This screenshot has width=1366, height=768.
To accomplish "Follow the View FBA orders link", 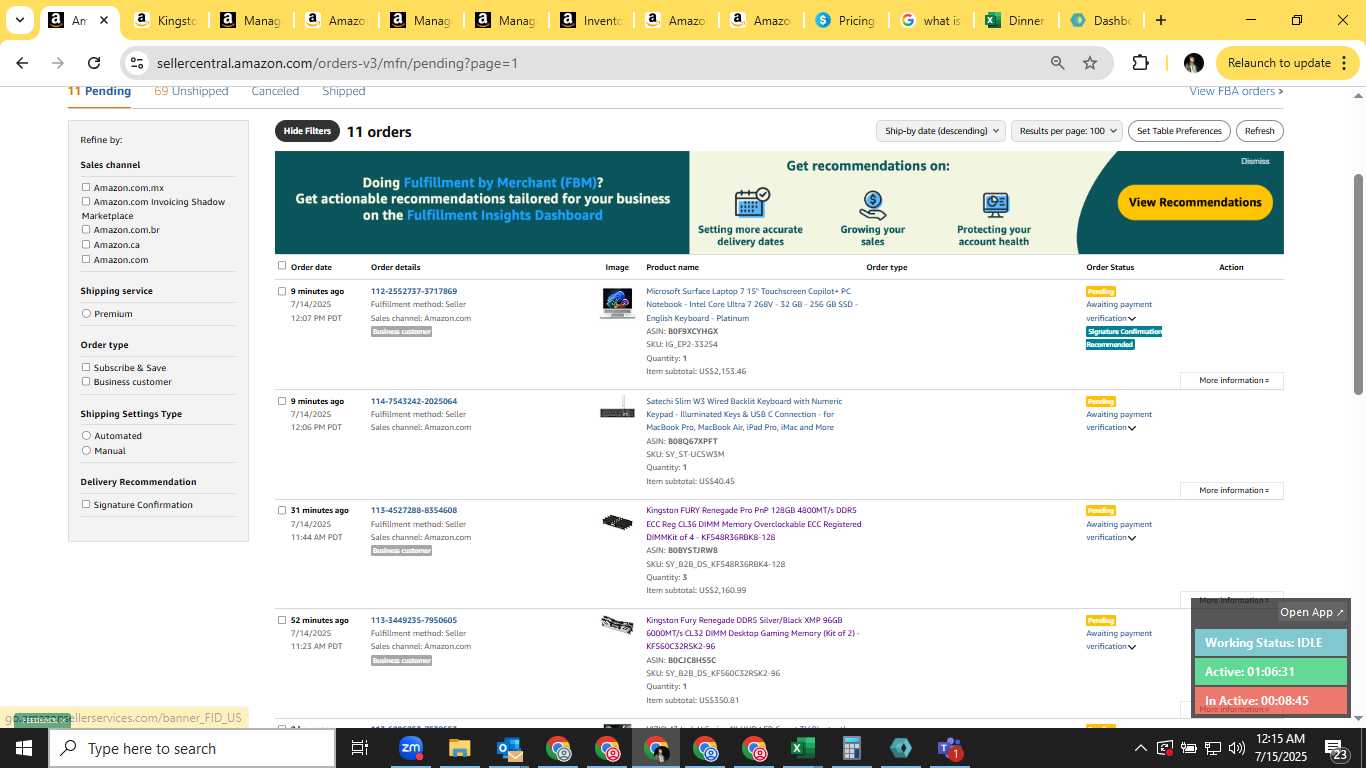I will click(1236, 91).
